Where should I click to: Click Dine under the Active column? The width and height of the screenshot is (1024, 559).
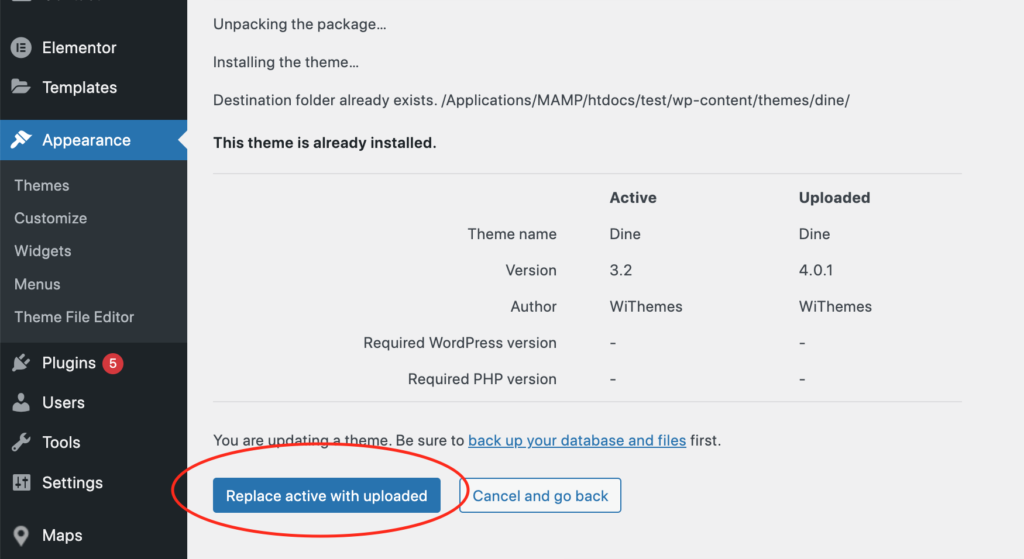pos(625,234)
